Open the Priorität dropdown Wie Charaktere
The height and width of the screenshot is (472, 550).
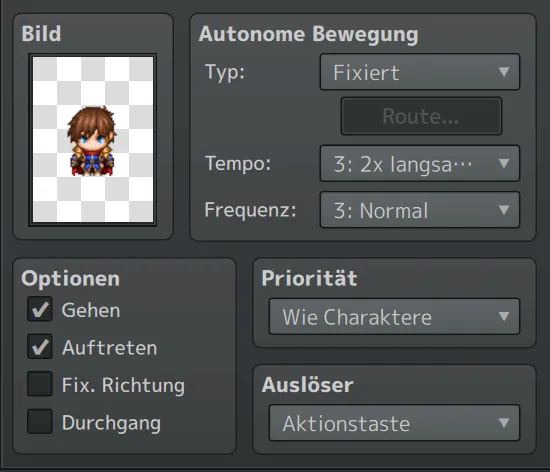[x=394, y=316]
